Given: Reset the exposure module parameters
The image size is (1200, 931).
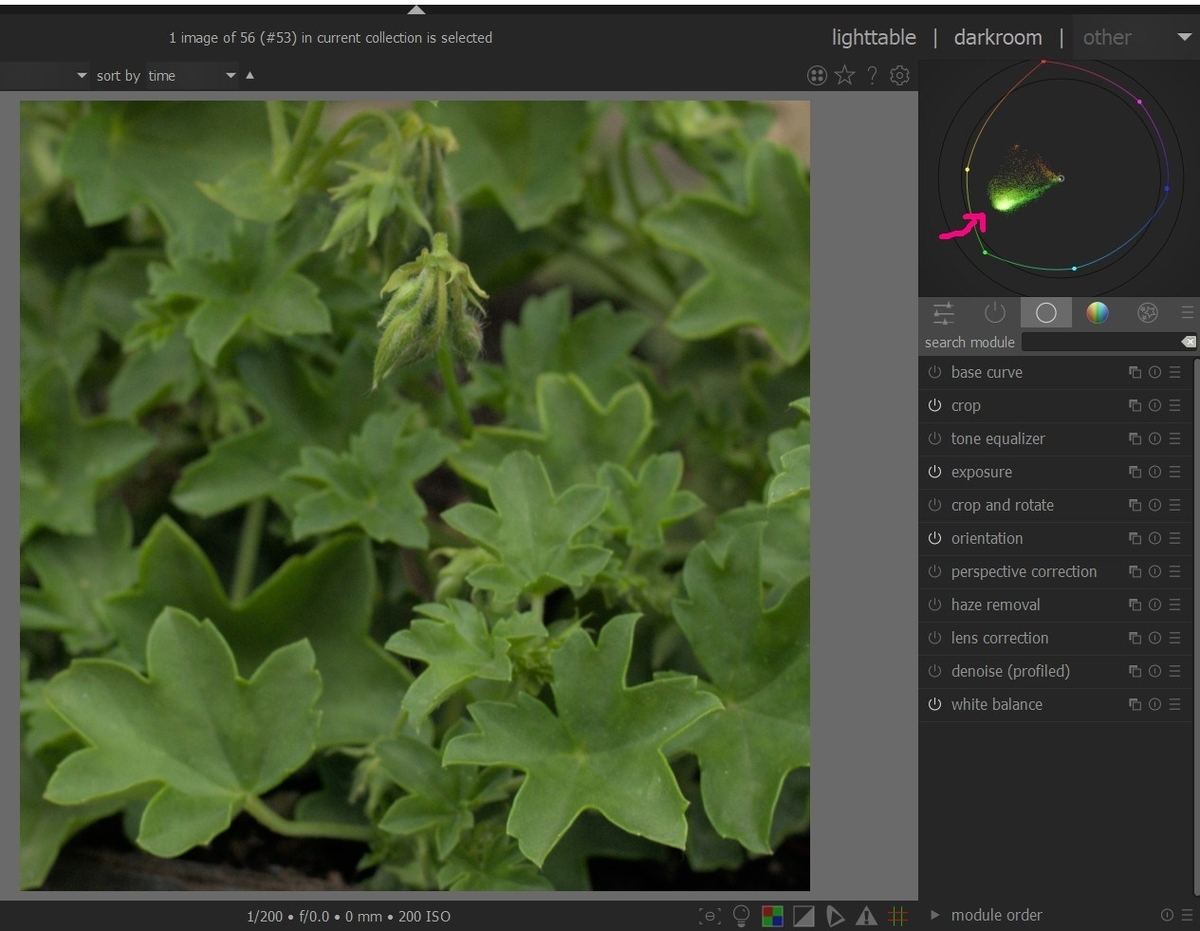Looking at the screenshot, I should 1154,472.
